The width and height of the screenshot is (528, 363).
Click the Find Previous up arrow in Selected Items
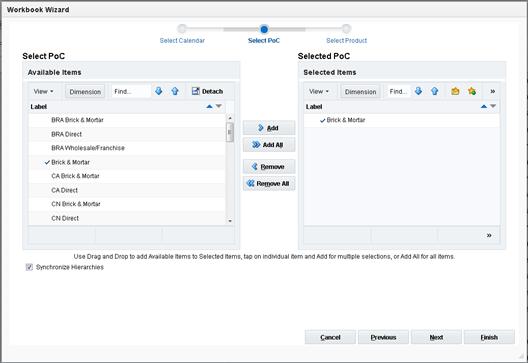[x=435, y=91]
